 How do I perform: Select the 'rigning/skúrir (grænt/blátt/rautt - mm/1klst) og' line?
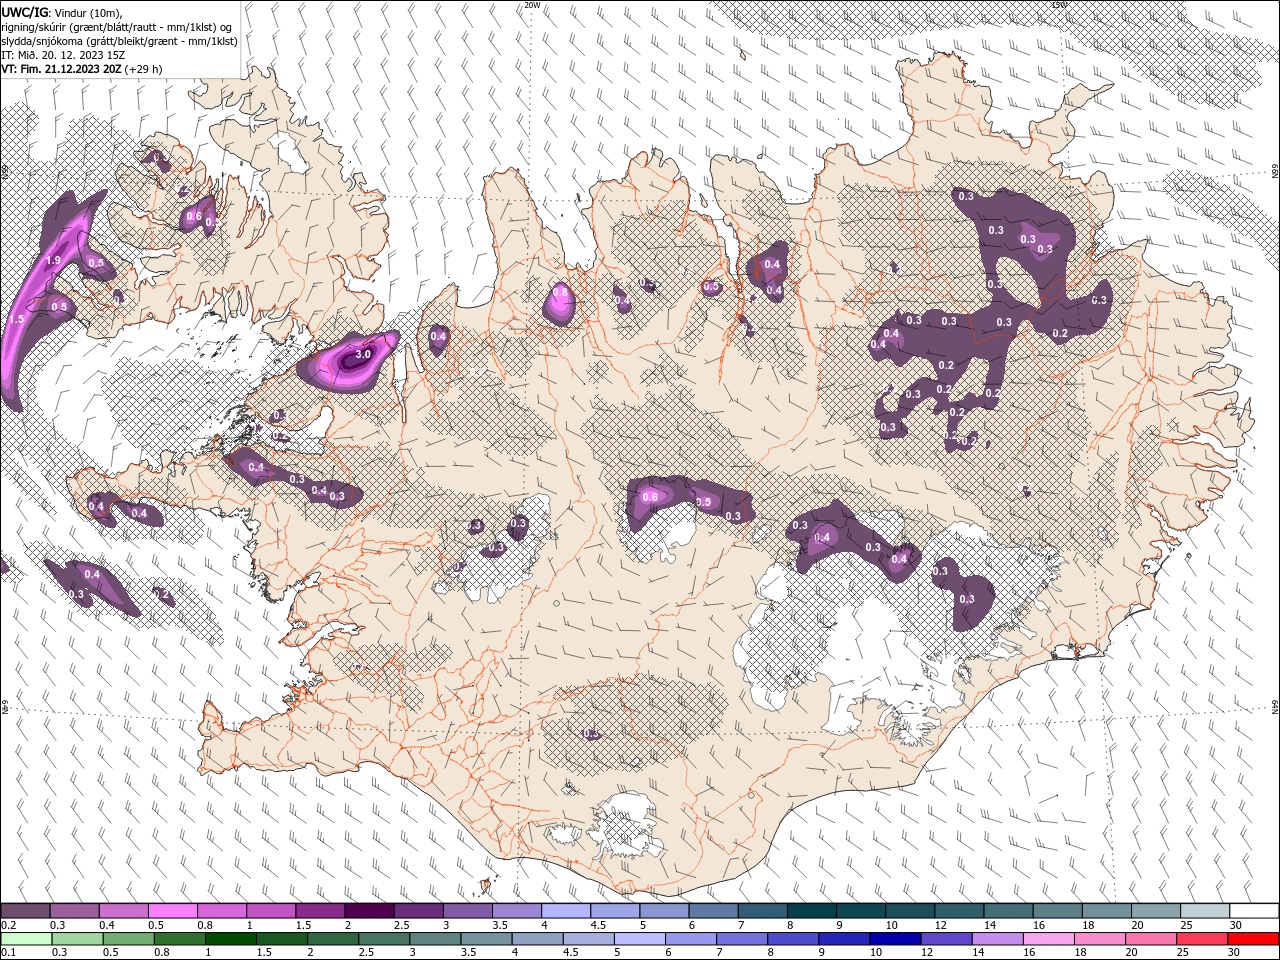(118, 26)
